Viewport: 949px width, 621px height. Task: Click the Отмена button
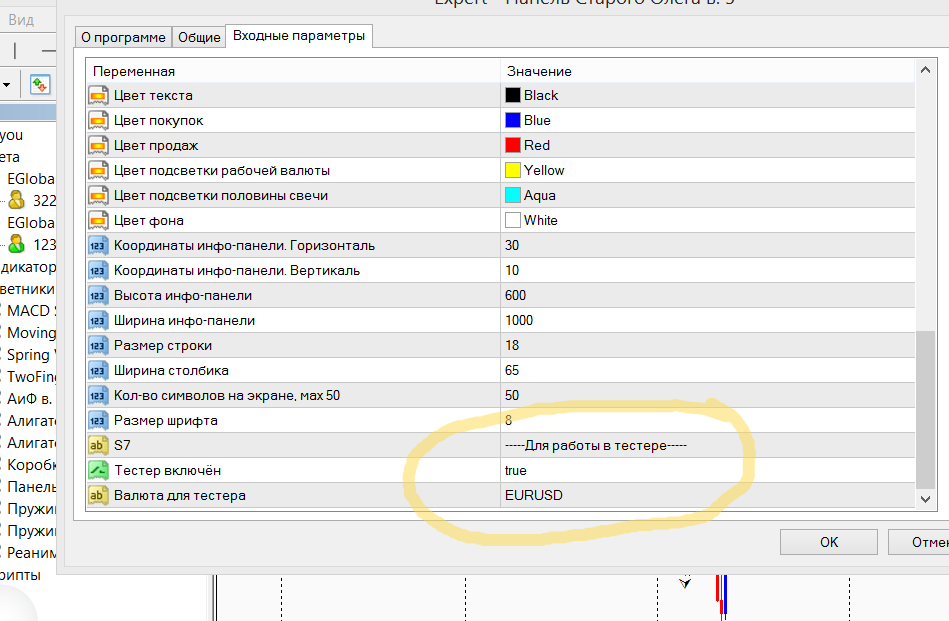click(x=918, y=542)
